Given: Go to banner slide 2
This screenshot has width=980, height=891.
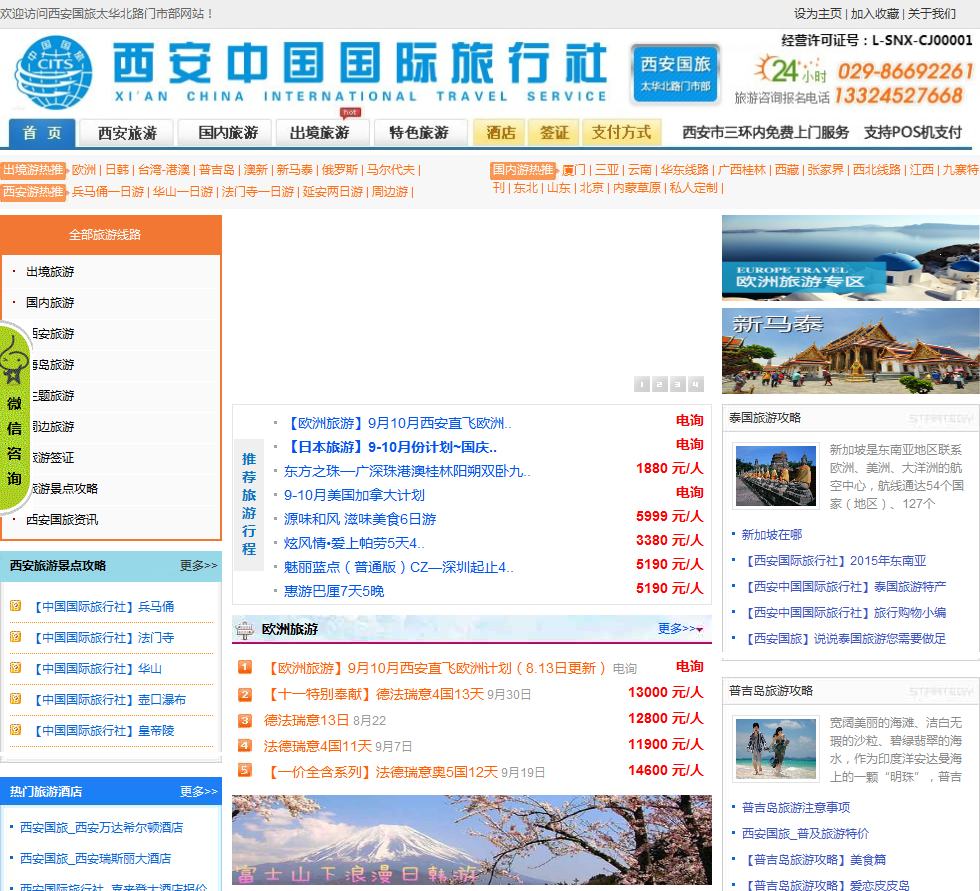Looking at the screenshot, I should tap(660, 384).
